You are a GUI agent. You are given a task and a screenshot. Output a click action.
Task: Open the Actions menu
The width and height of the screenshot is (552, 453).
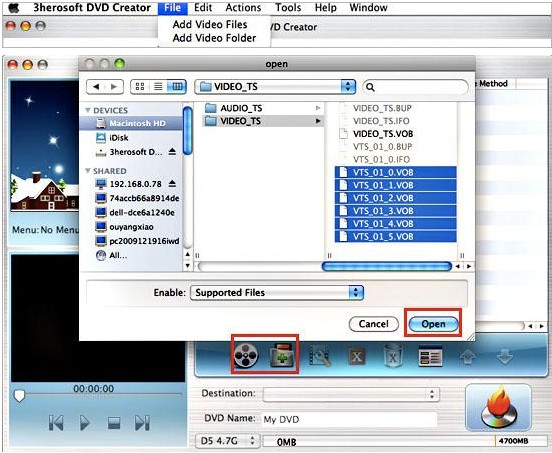(x=243, y=8)
